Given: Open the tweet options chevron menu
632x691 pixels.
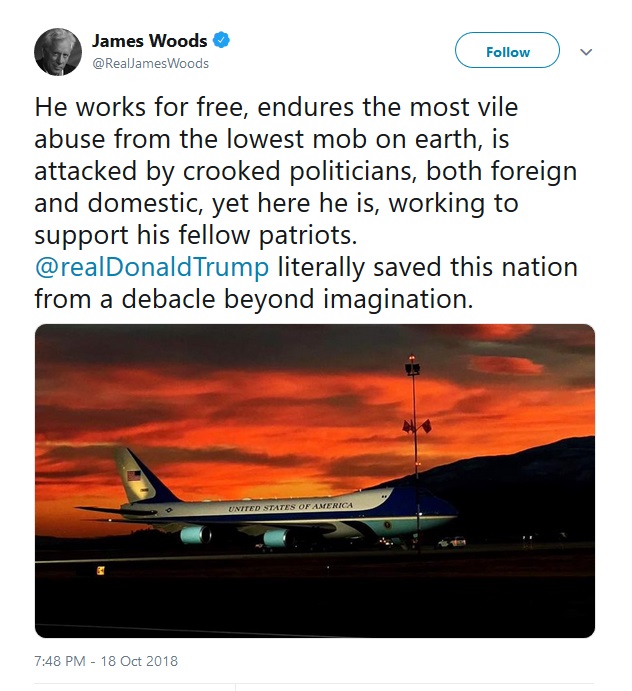Looking at the screenshot, I should tap(586, 52).
